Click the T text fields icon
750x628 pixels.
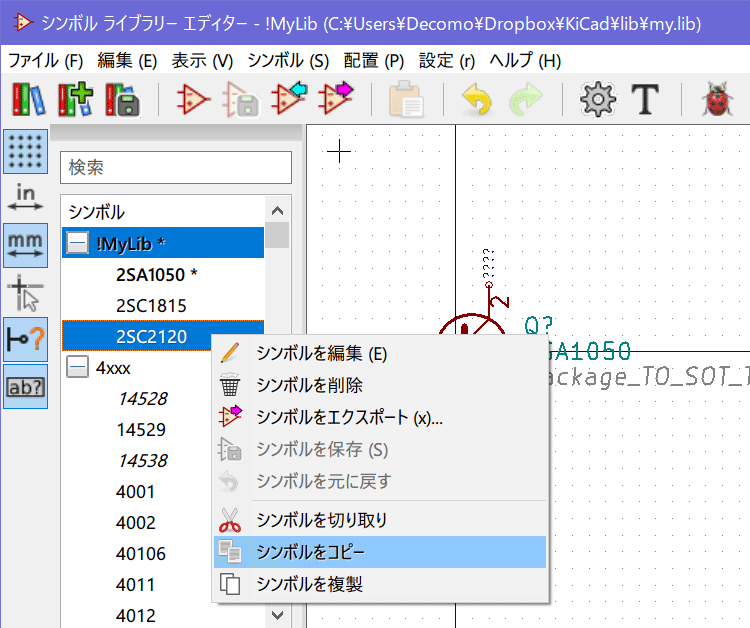(x=647, y=99)
